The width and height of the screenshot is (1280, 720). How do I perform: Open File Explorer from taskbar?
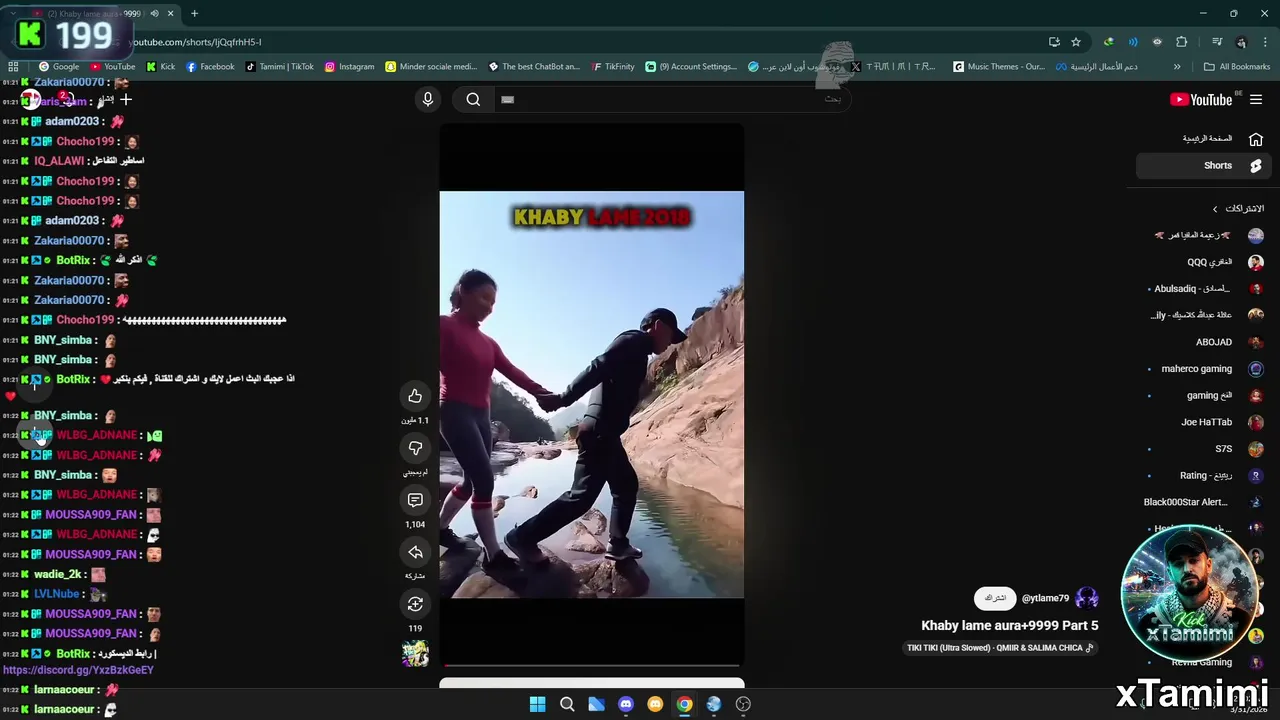pos(596,704)
